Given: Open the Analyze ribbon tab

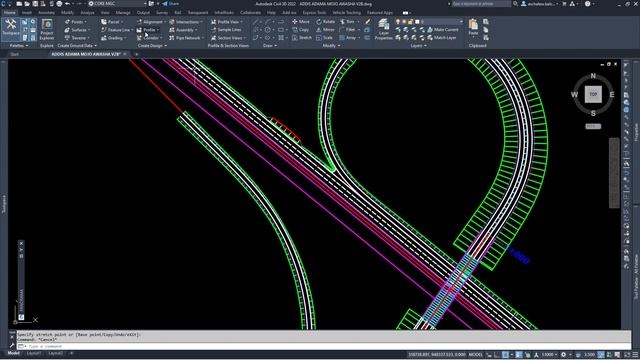Looking at the screenshot, I should pos(87,13).
